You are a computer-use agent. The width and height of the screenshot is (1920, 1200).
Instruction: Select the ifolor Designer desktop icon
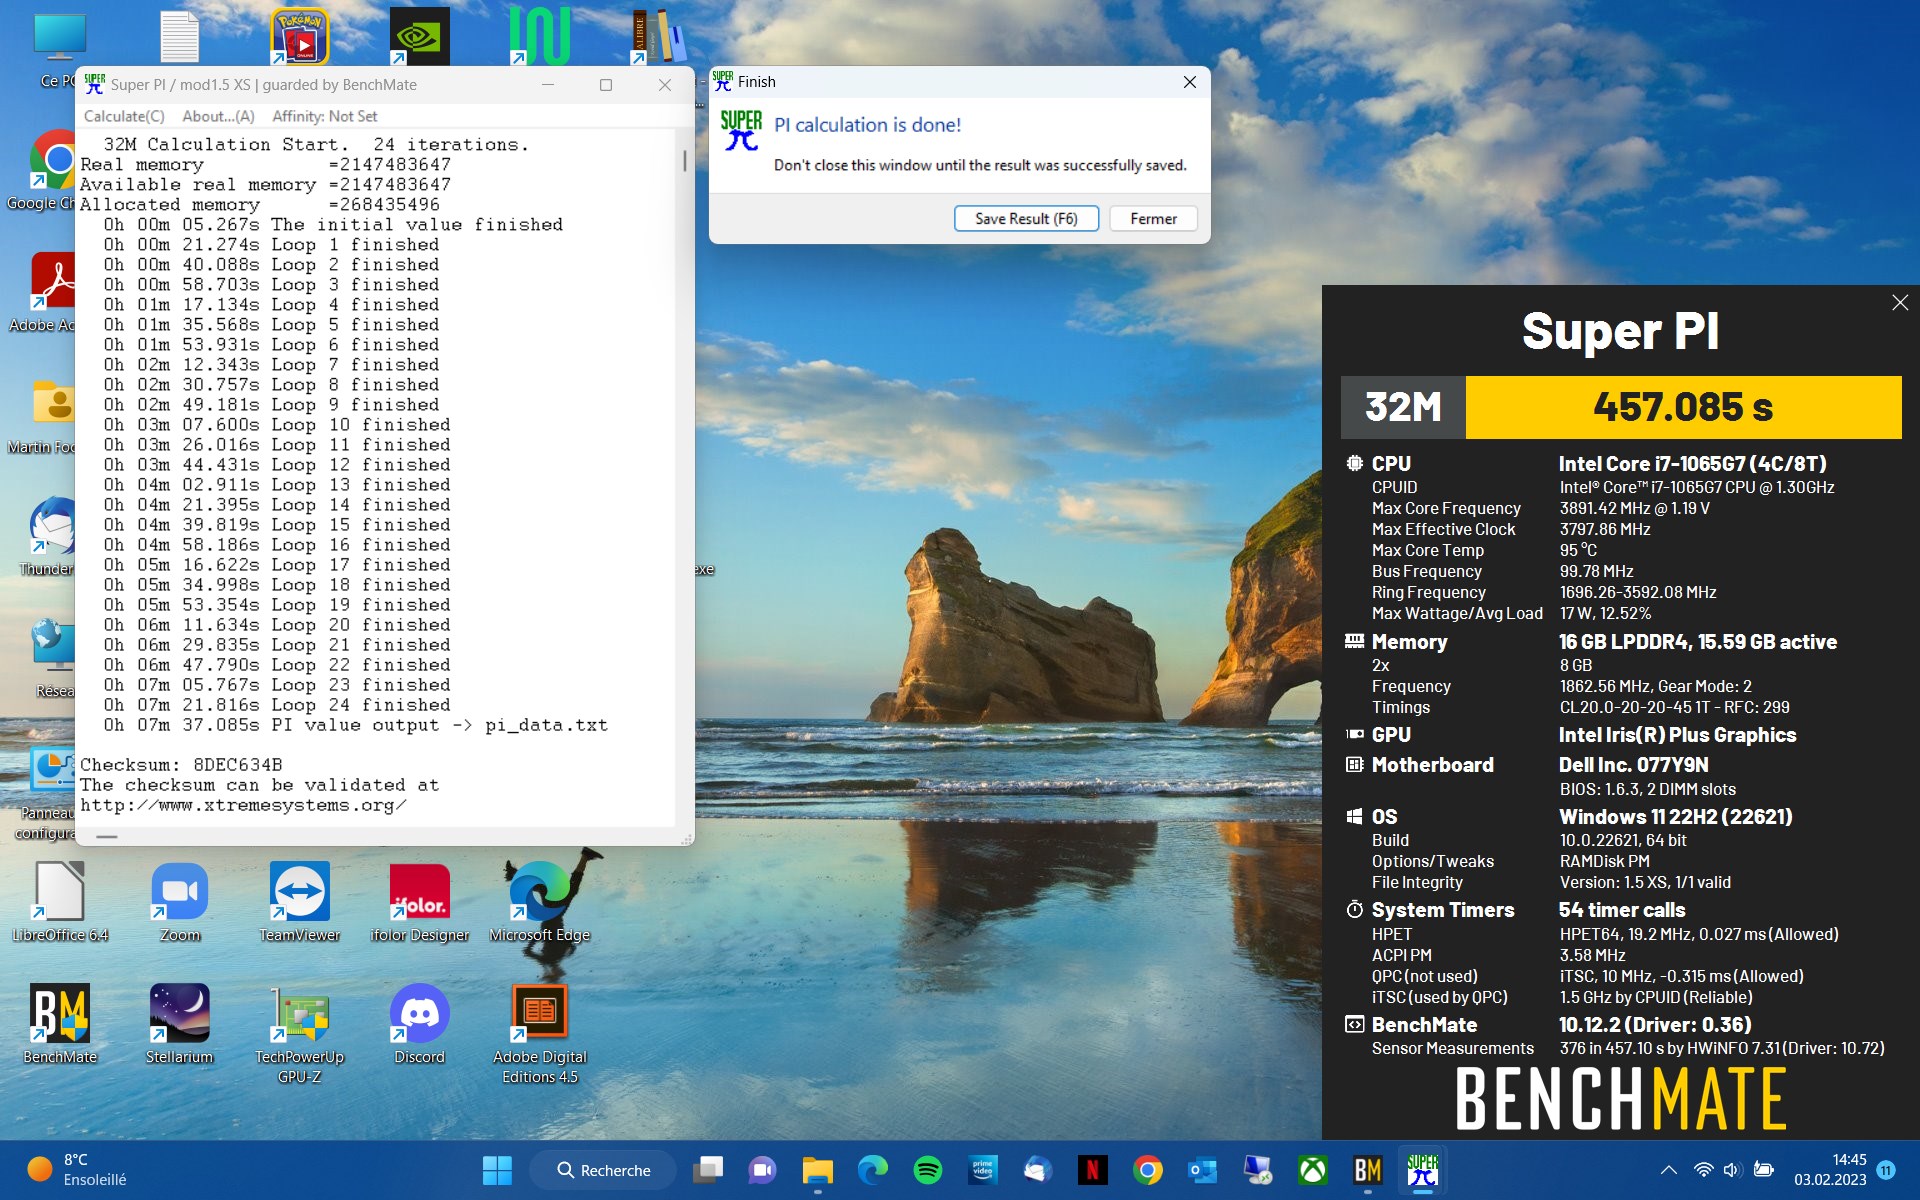(420, 902)
